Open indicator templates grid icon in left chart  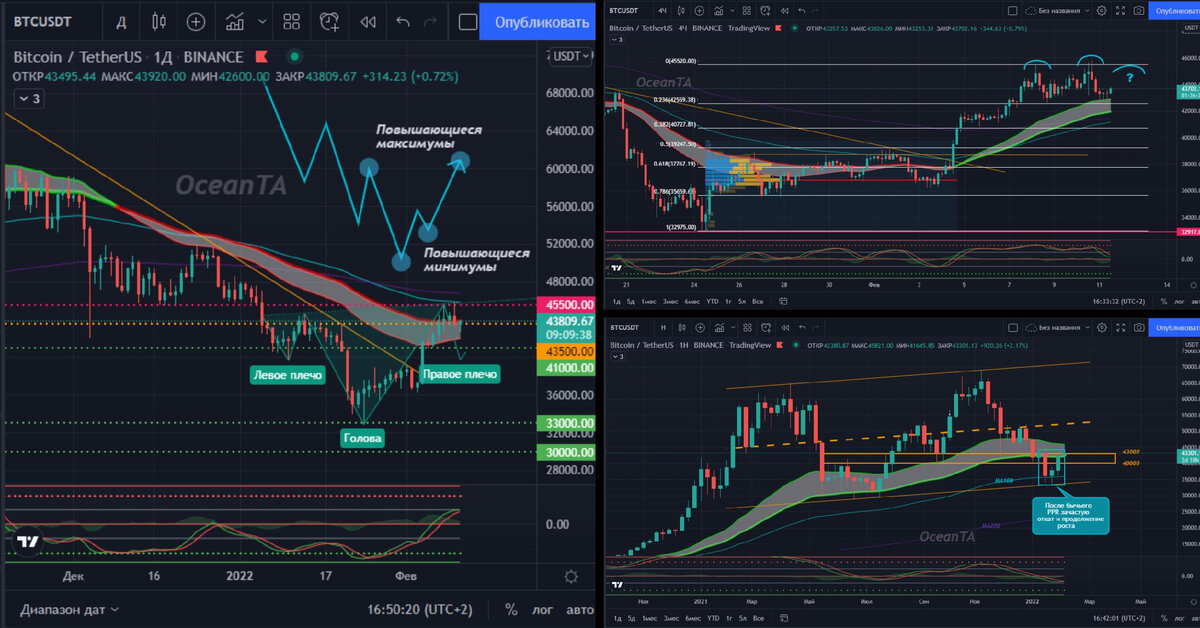point(292,21)
